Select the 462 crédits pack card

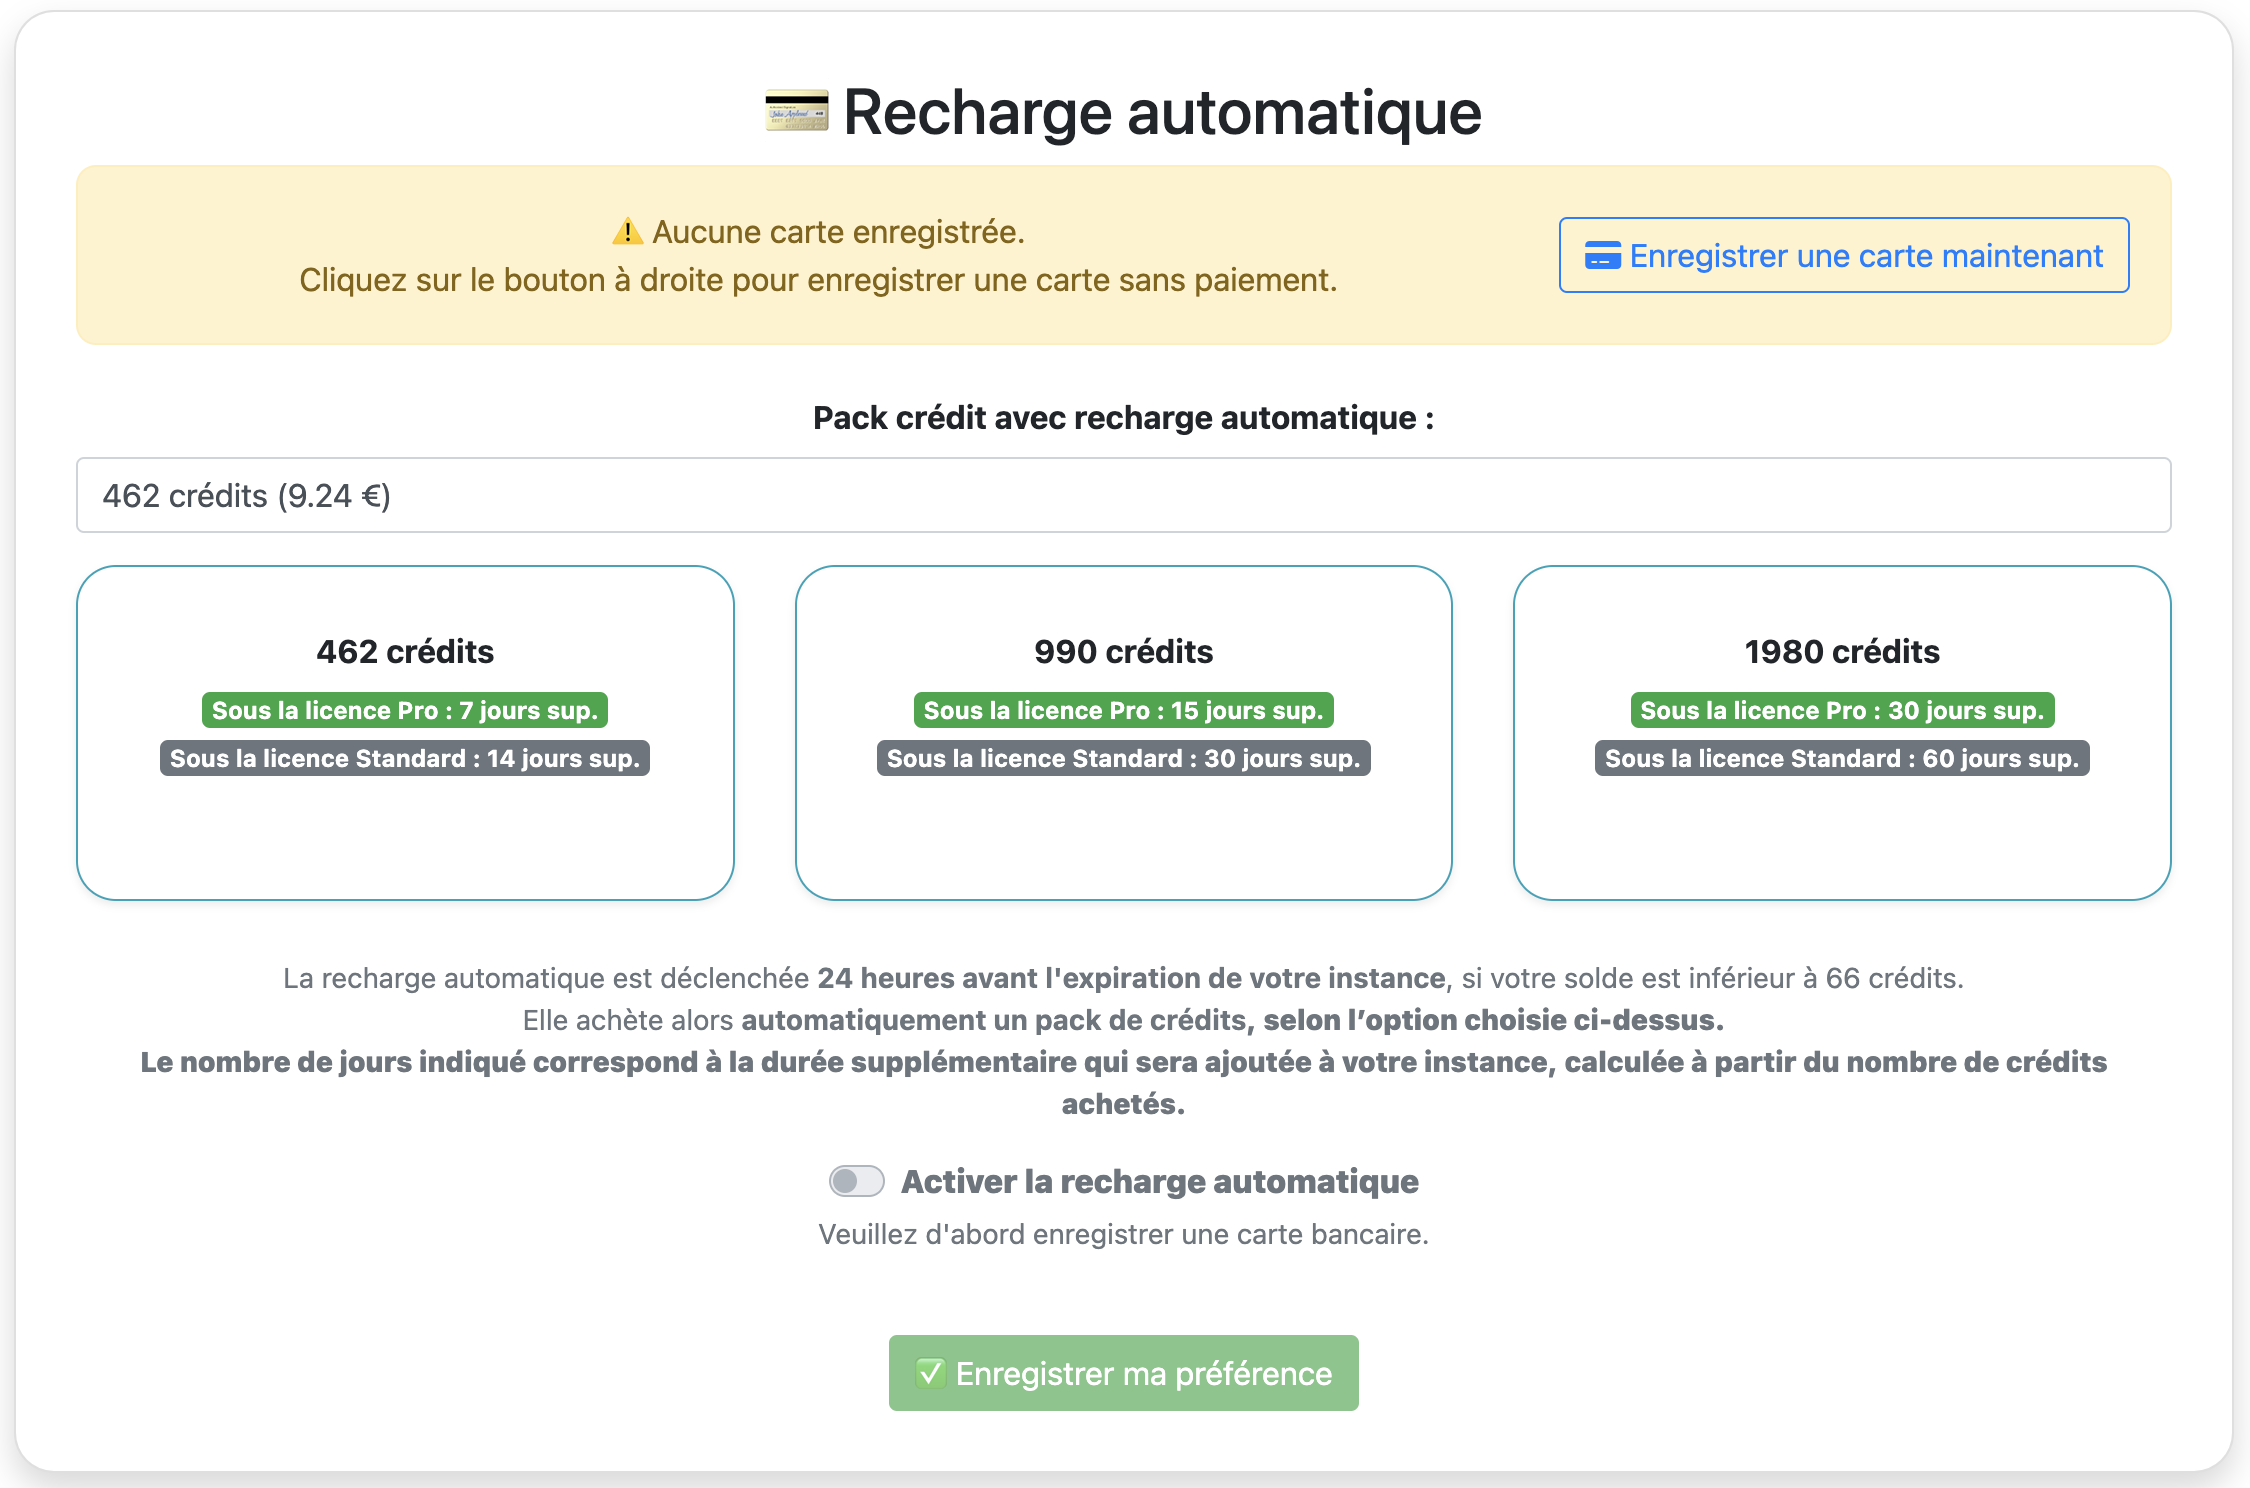tap(405, 733)
